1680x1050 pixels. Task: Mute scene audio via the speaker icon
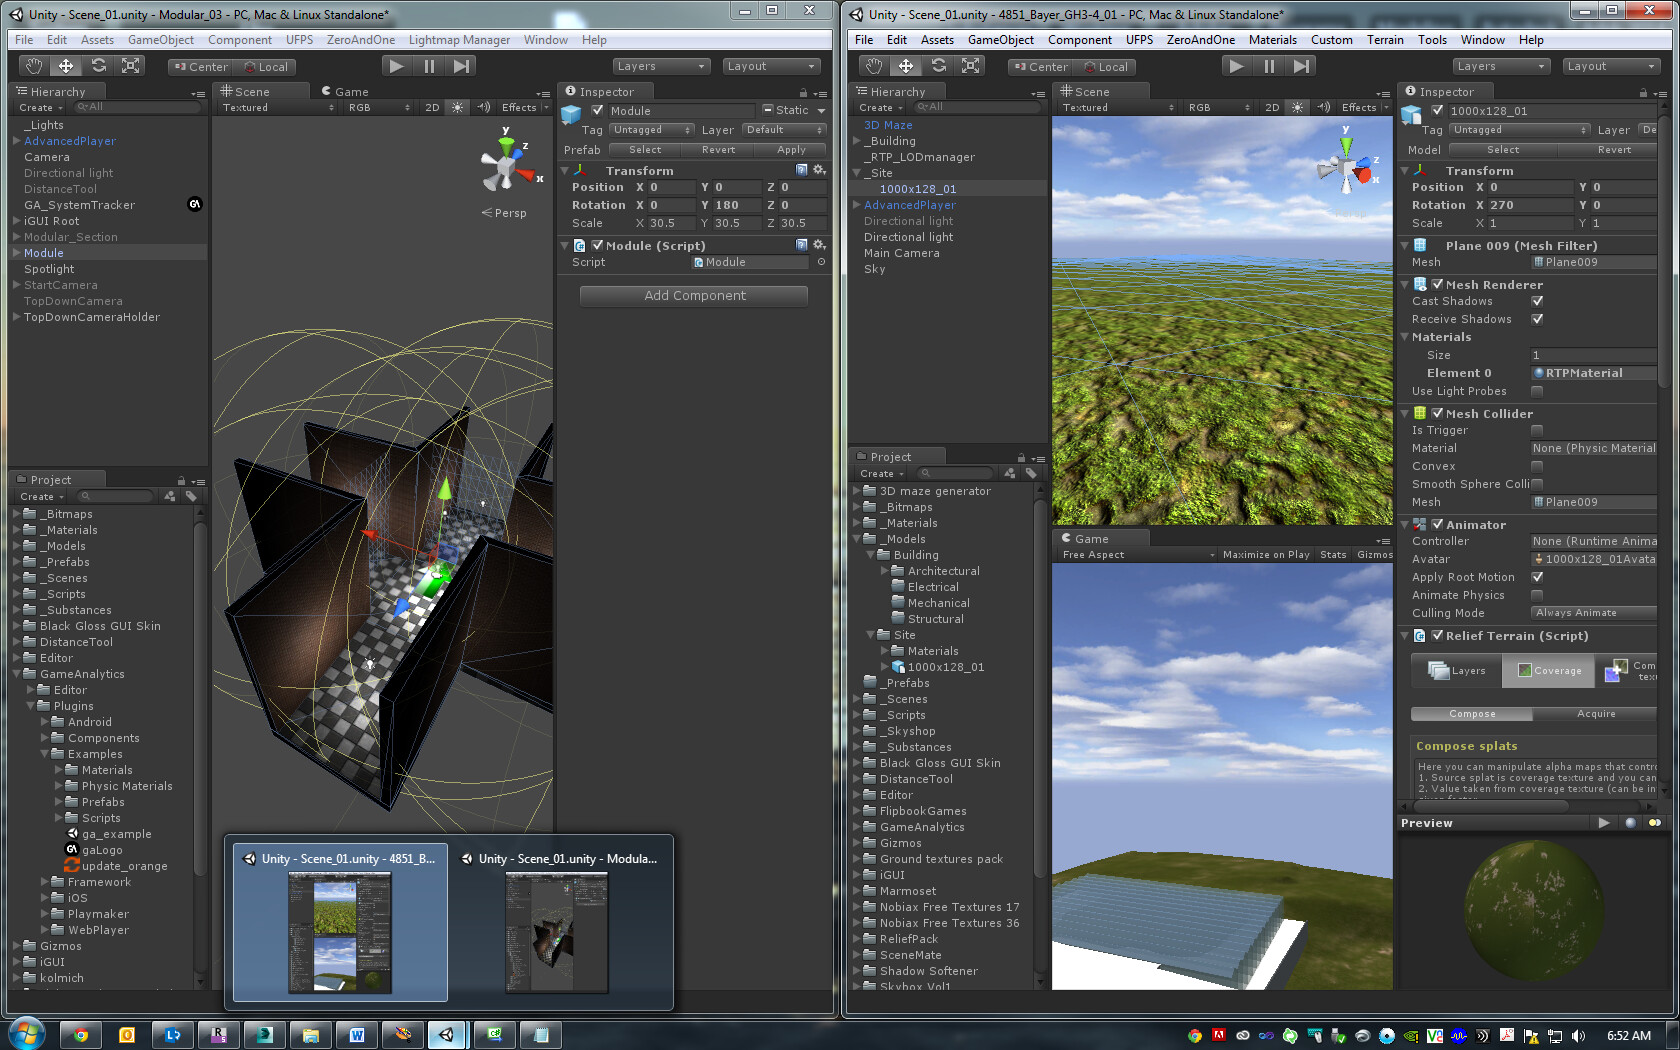tap(484, 107)
